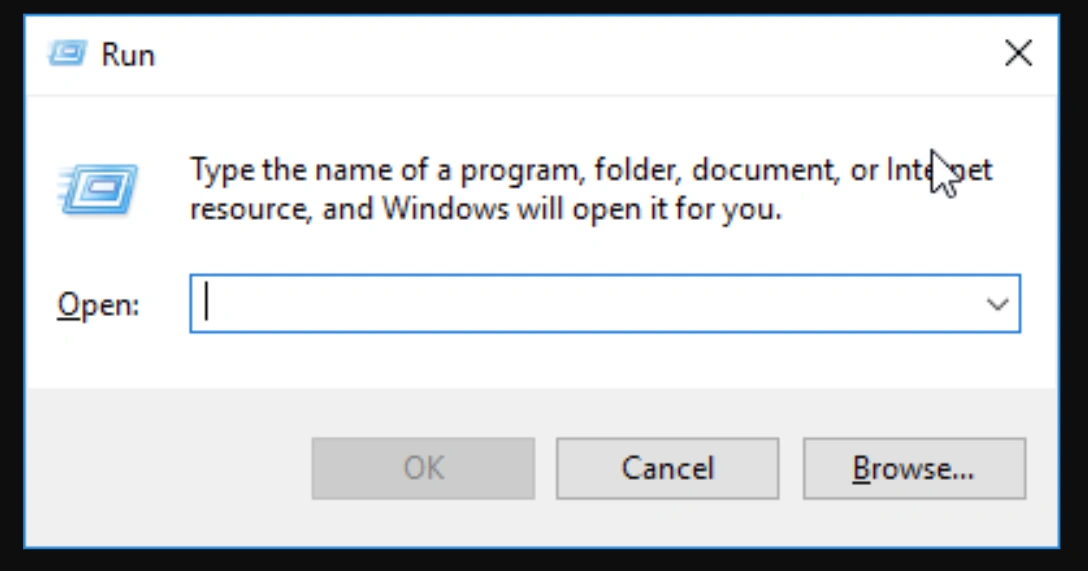Click the word "program" in the description
The image size is (1088, 571).
(x=519, y=171)
